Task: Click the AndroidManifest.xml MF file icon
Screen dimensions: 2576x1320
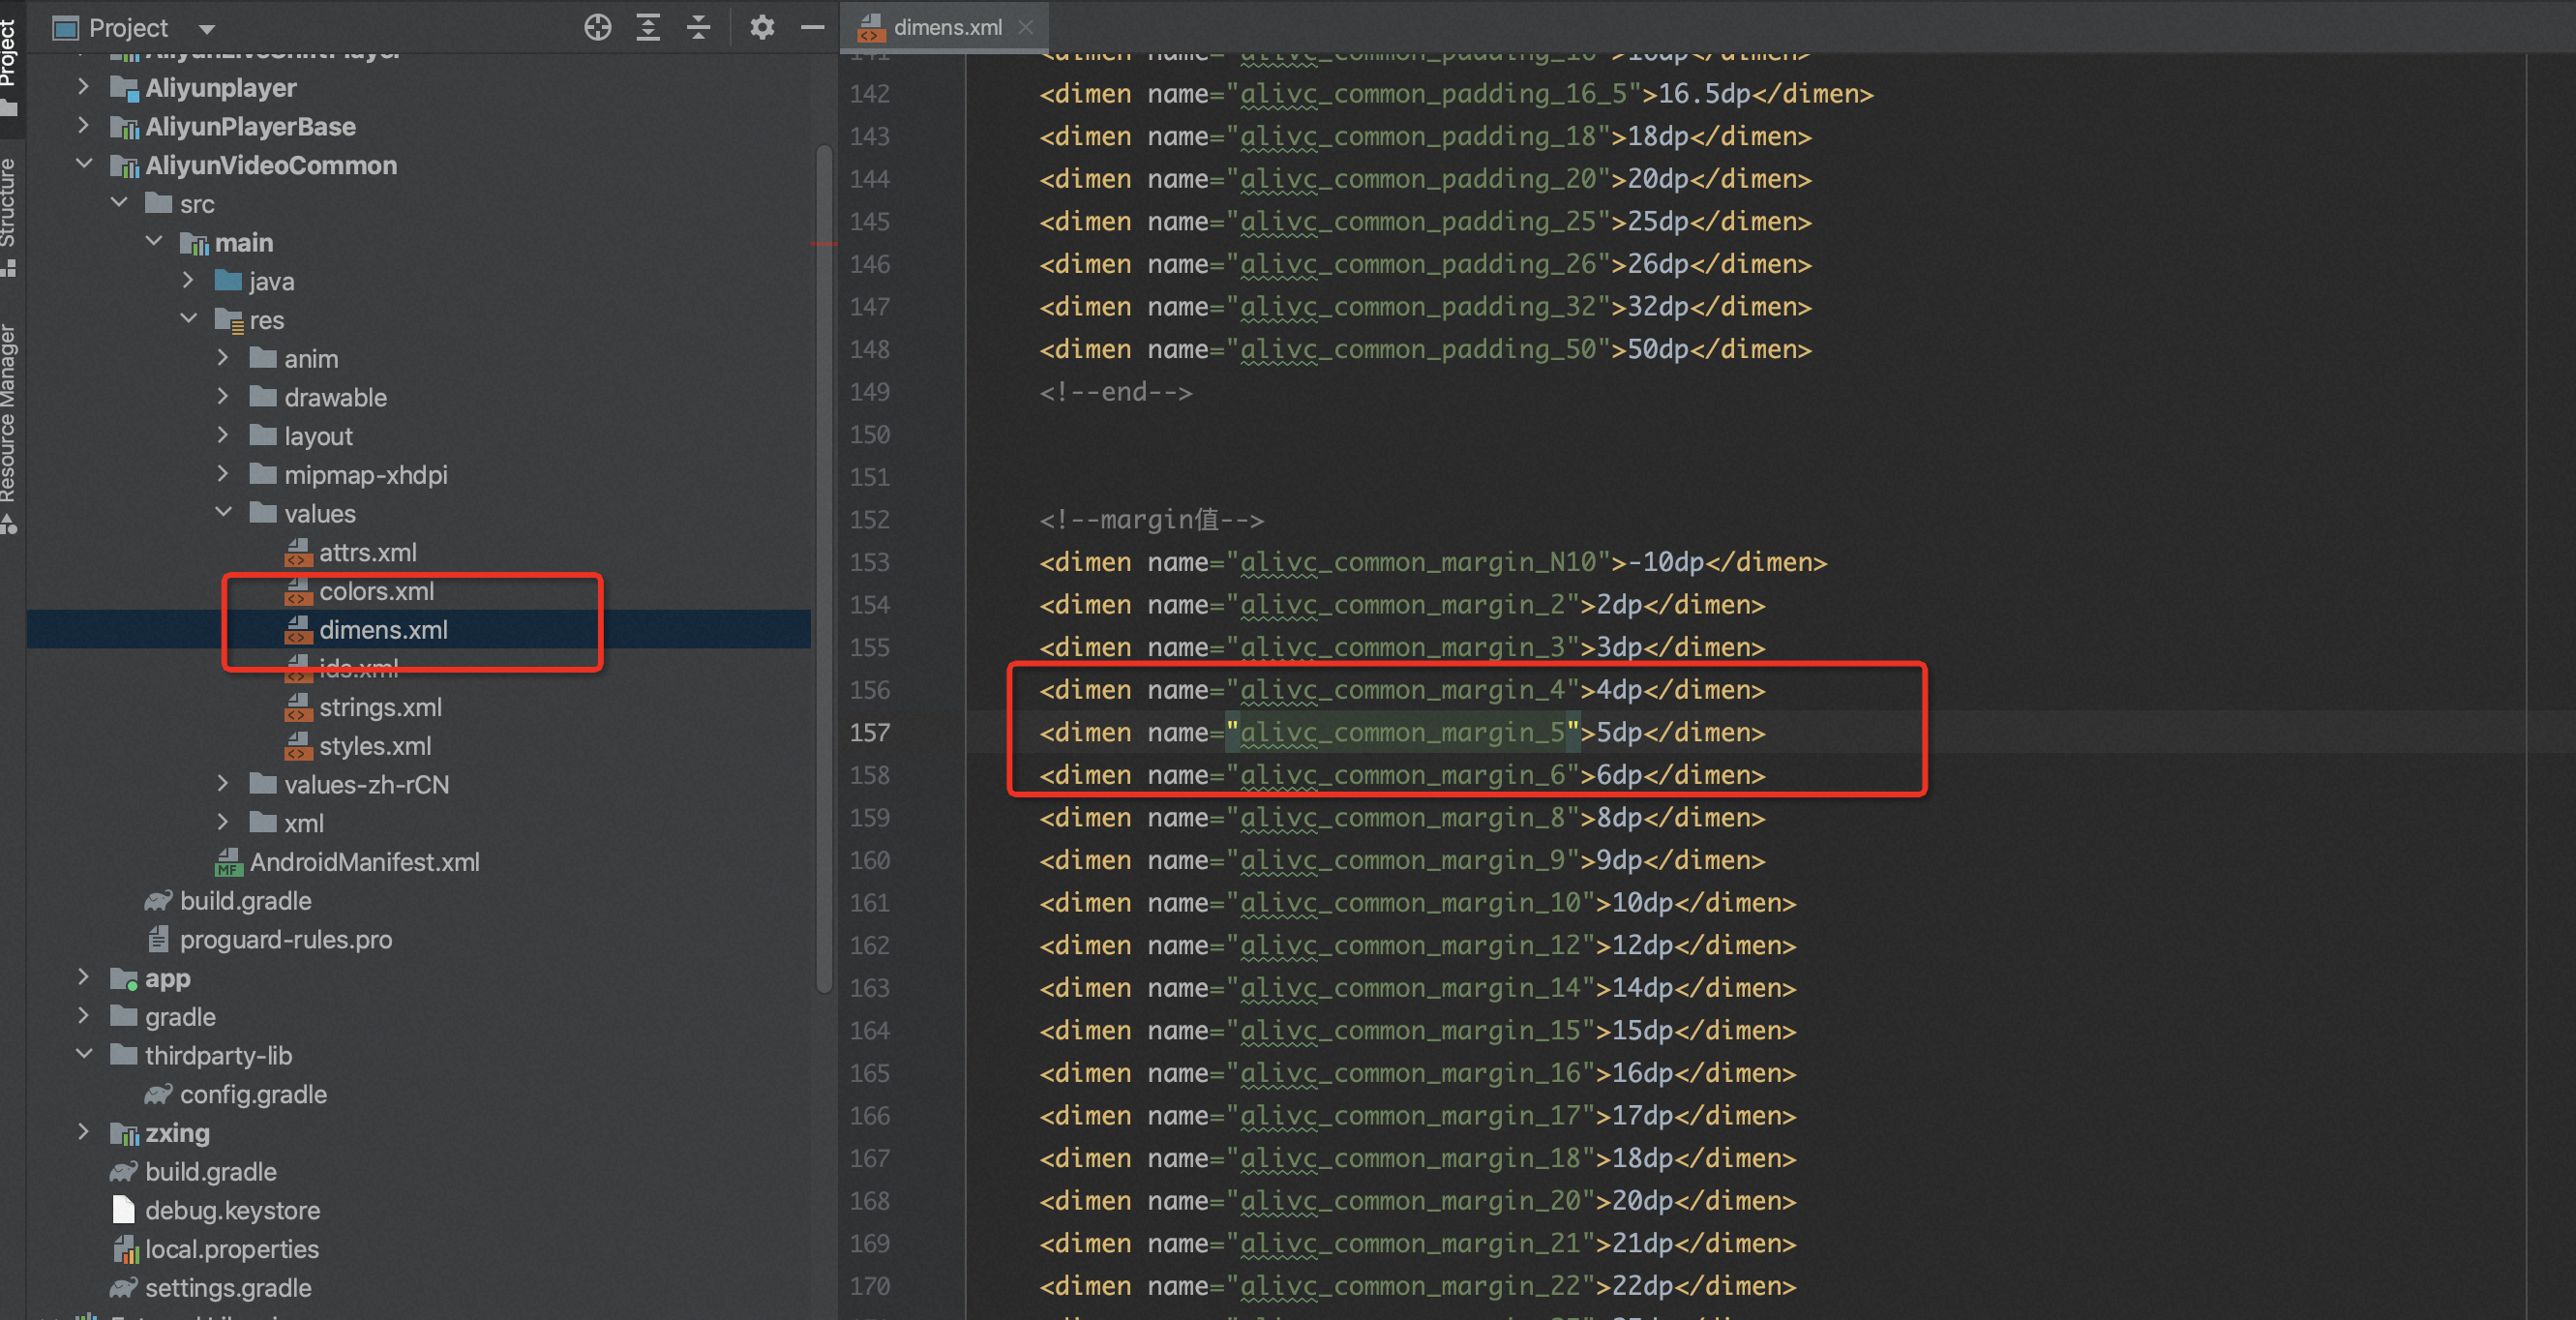Action: click(228, 862)
